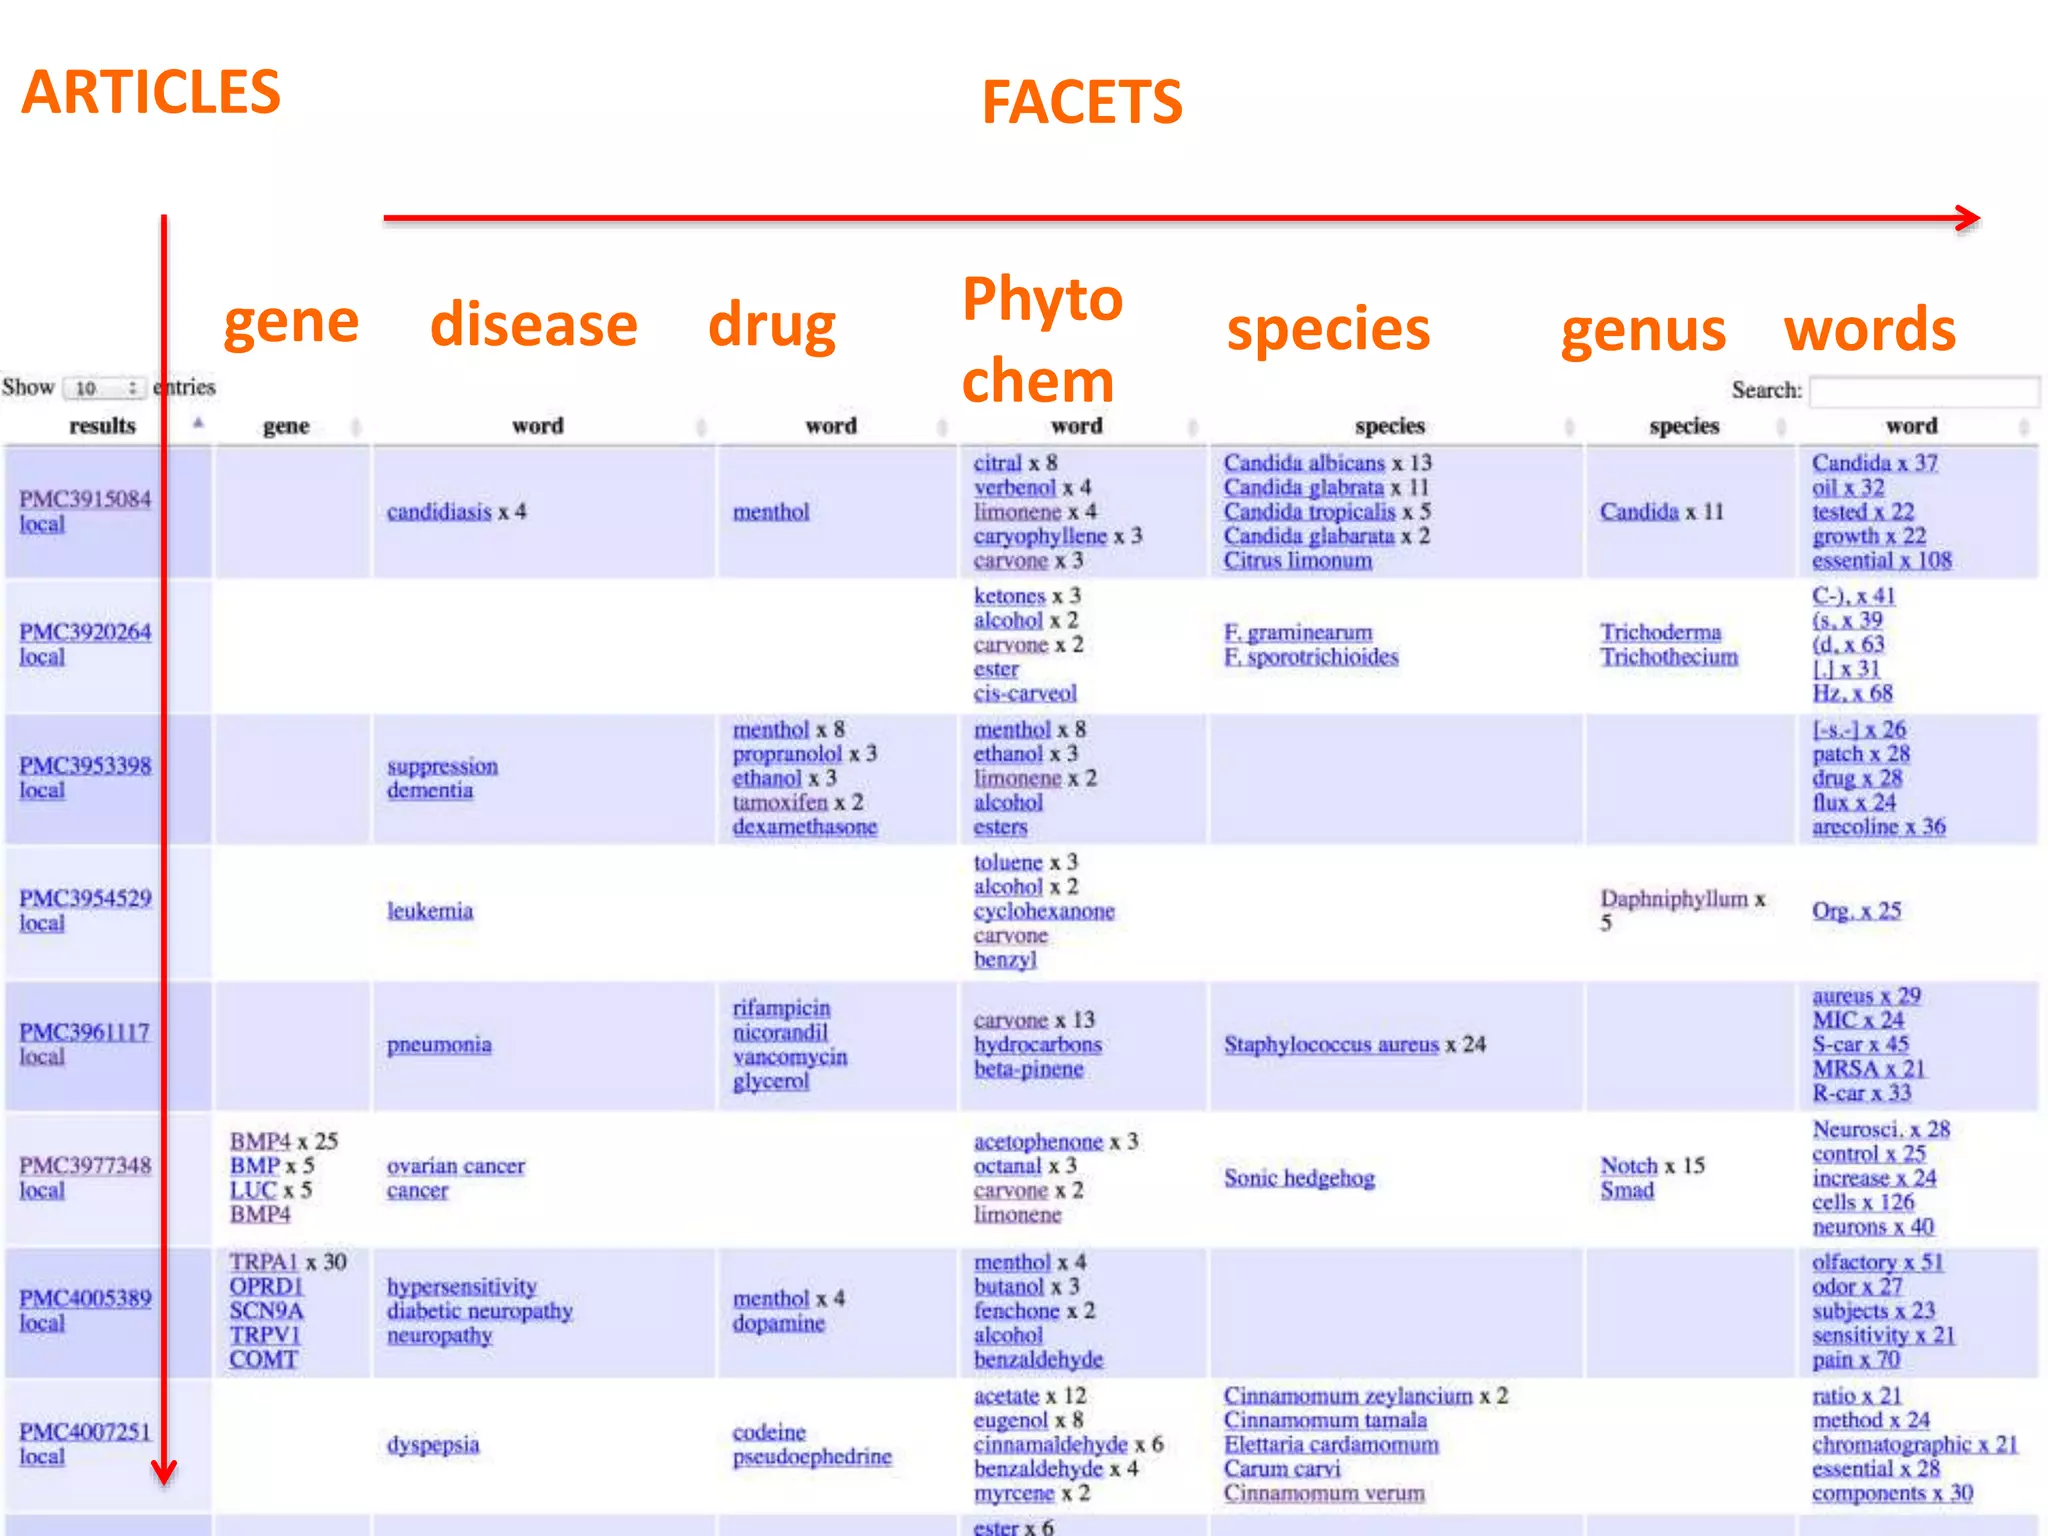Click the neurons x 40 word link
Screen dimensions: 2048x1536
[x=1873, y=1226]
